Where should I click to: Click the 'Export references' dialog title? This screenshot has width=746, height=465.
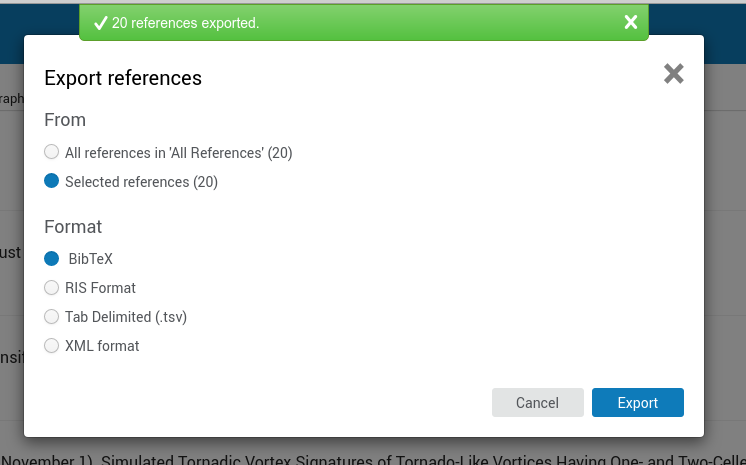(123, 78)
